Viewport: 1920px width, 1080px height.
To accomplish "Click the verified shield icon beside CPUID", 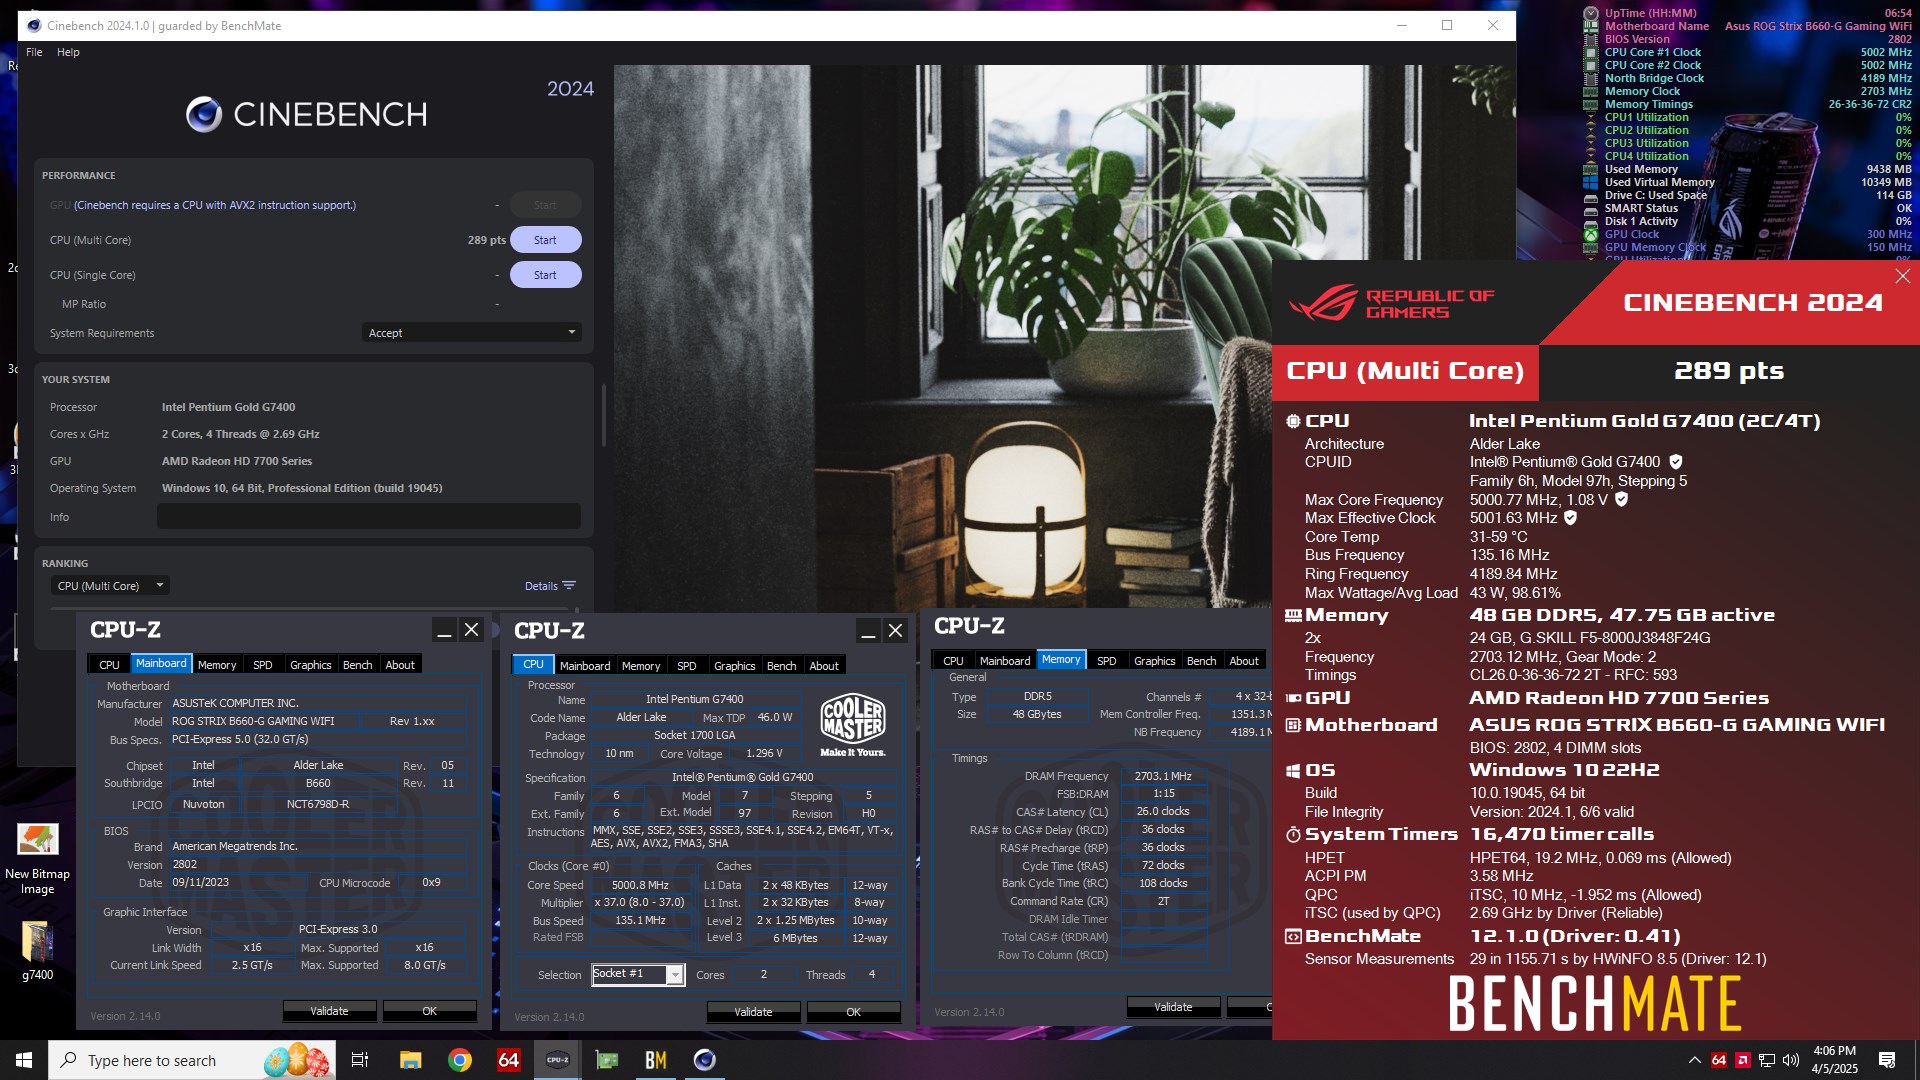I will (1676, 462).
